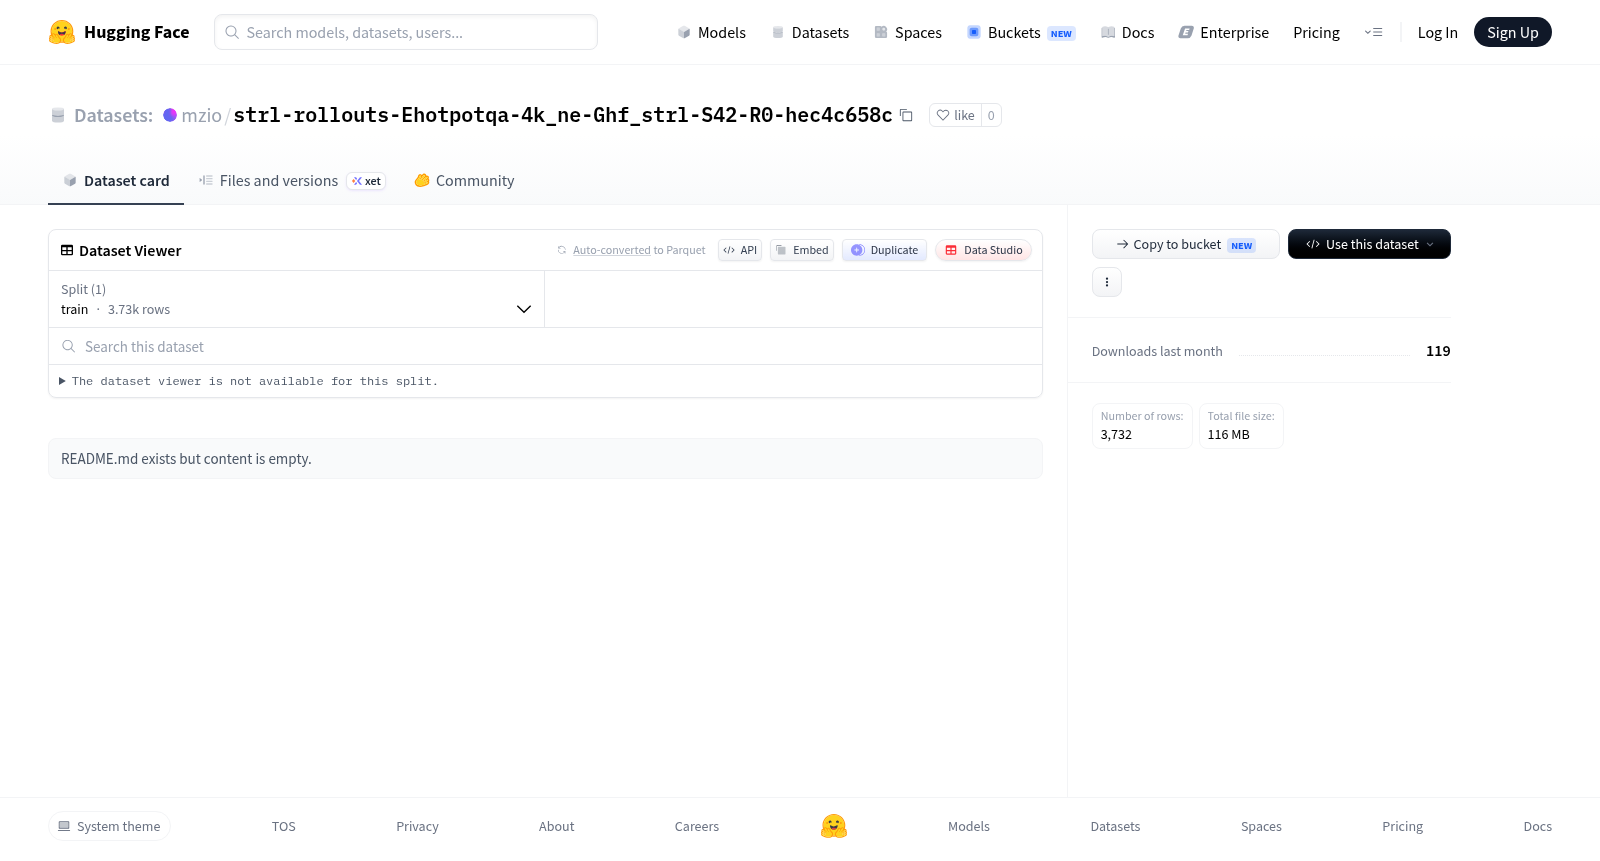Viewport: 1600px width, 861px height.
Task: Copy dataset name with the copy icon
Action: (x=906, y=115)
